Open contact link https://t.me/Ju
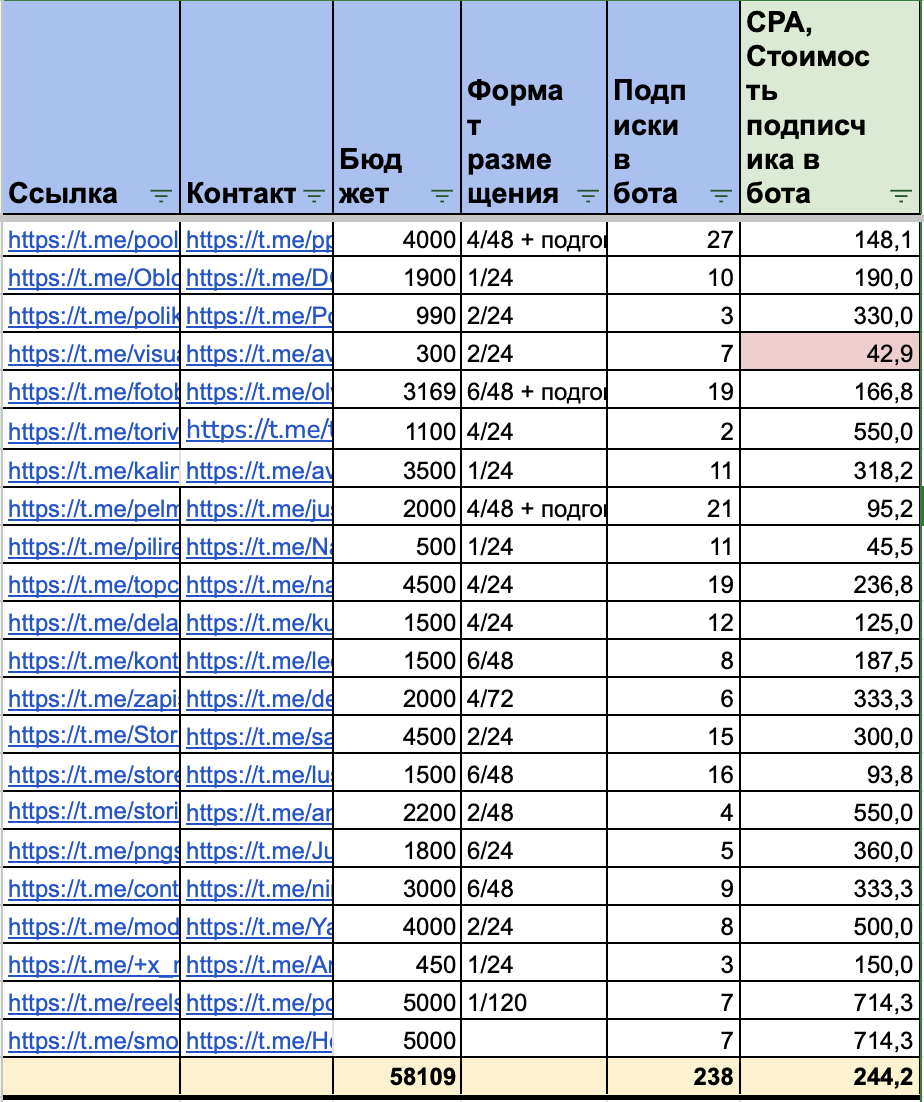The image size is (924, 1102). point(259,850)
